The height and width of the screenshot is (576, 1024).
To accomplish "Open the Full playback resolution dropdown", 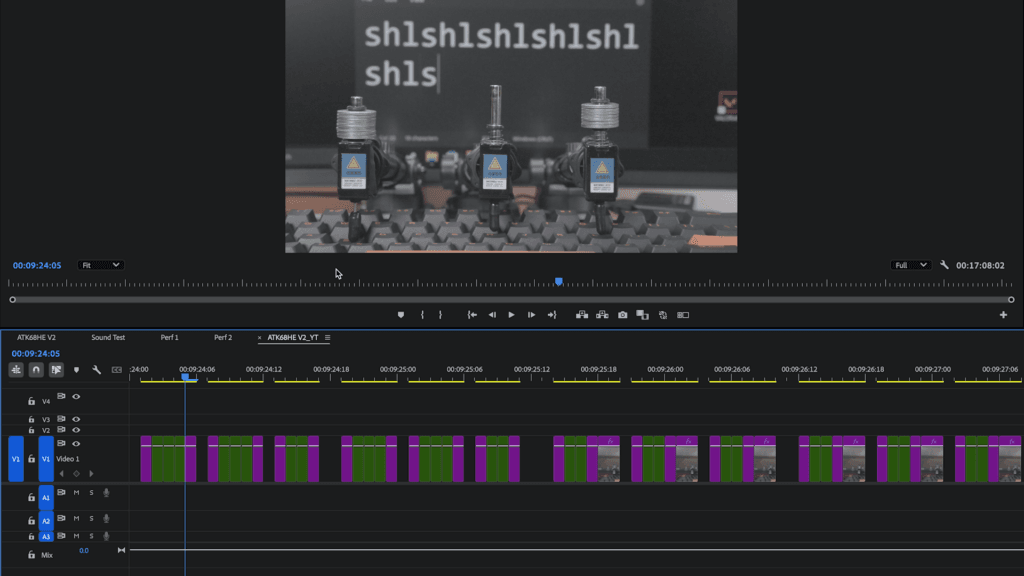I will coord(910,265).
